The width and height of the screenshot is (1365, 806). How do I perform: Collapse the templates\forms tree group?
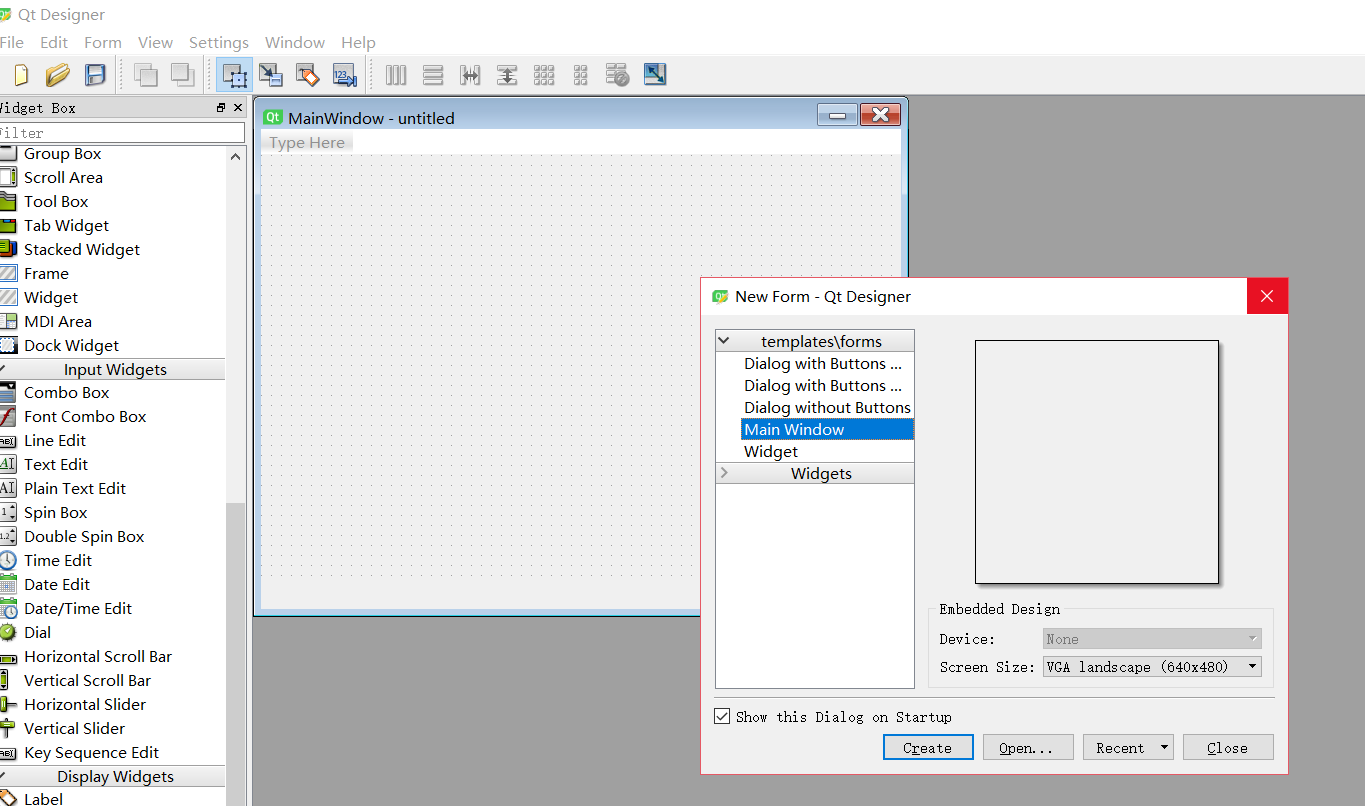[x=724, y=341]
